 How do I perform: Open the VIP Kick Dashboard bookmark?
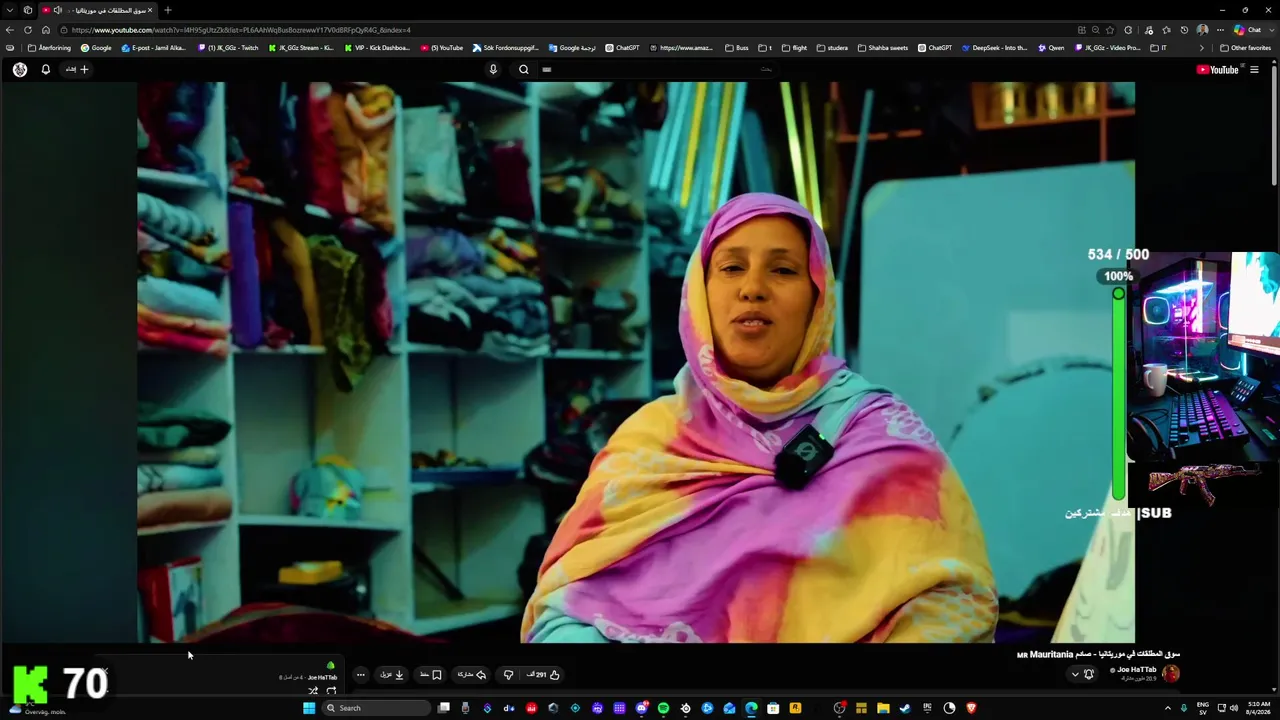point(377,48)
